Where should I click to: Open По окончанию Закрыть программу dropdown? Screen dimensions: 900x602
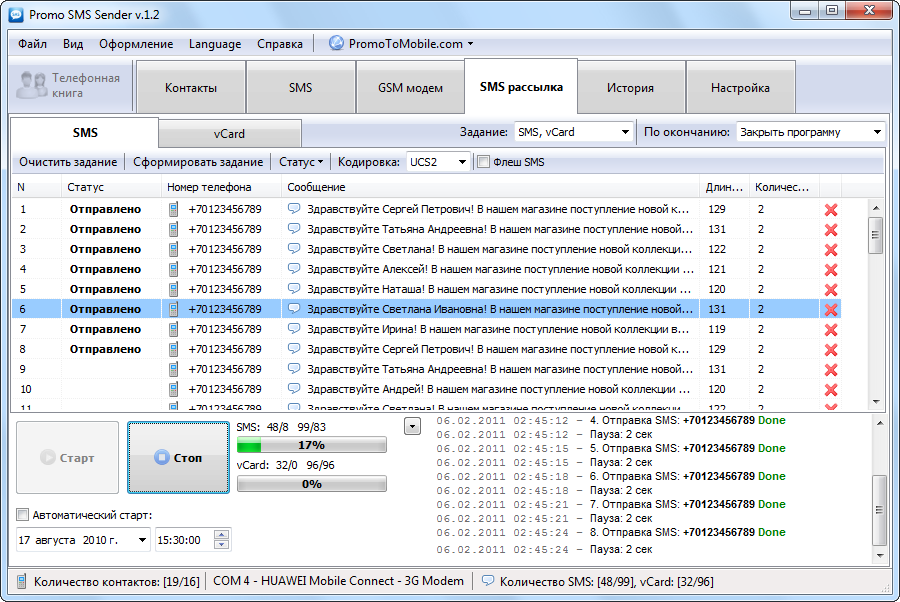(877, 132)
